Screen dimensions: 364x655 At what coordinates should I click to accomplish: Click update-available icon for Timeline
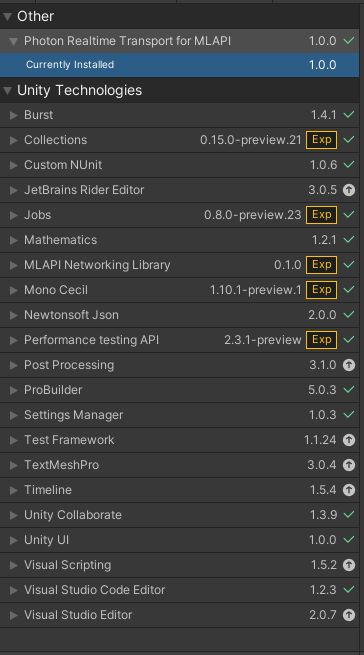[x=349, y=490]
